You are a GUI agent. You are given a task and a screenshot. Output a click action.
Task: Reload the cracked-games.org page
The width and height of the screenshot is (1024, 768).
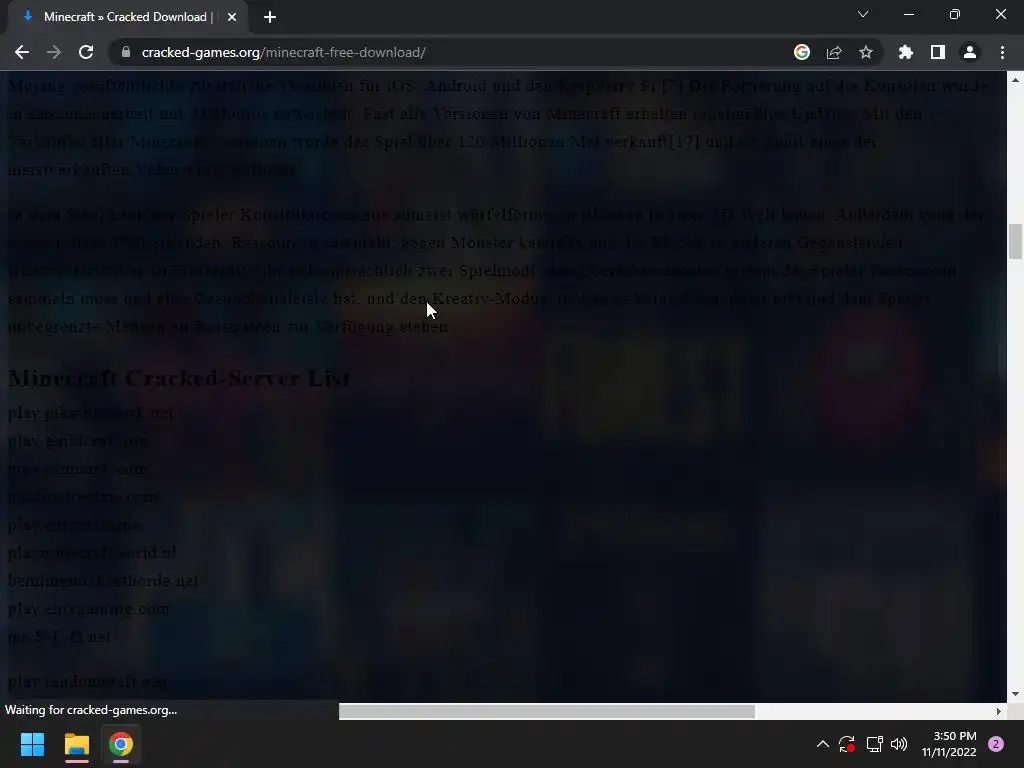point(86,52)
